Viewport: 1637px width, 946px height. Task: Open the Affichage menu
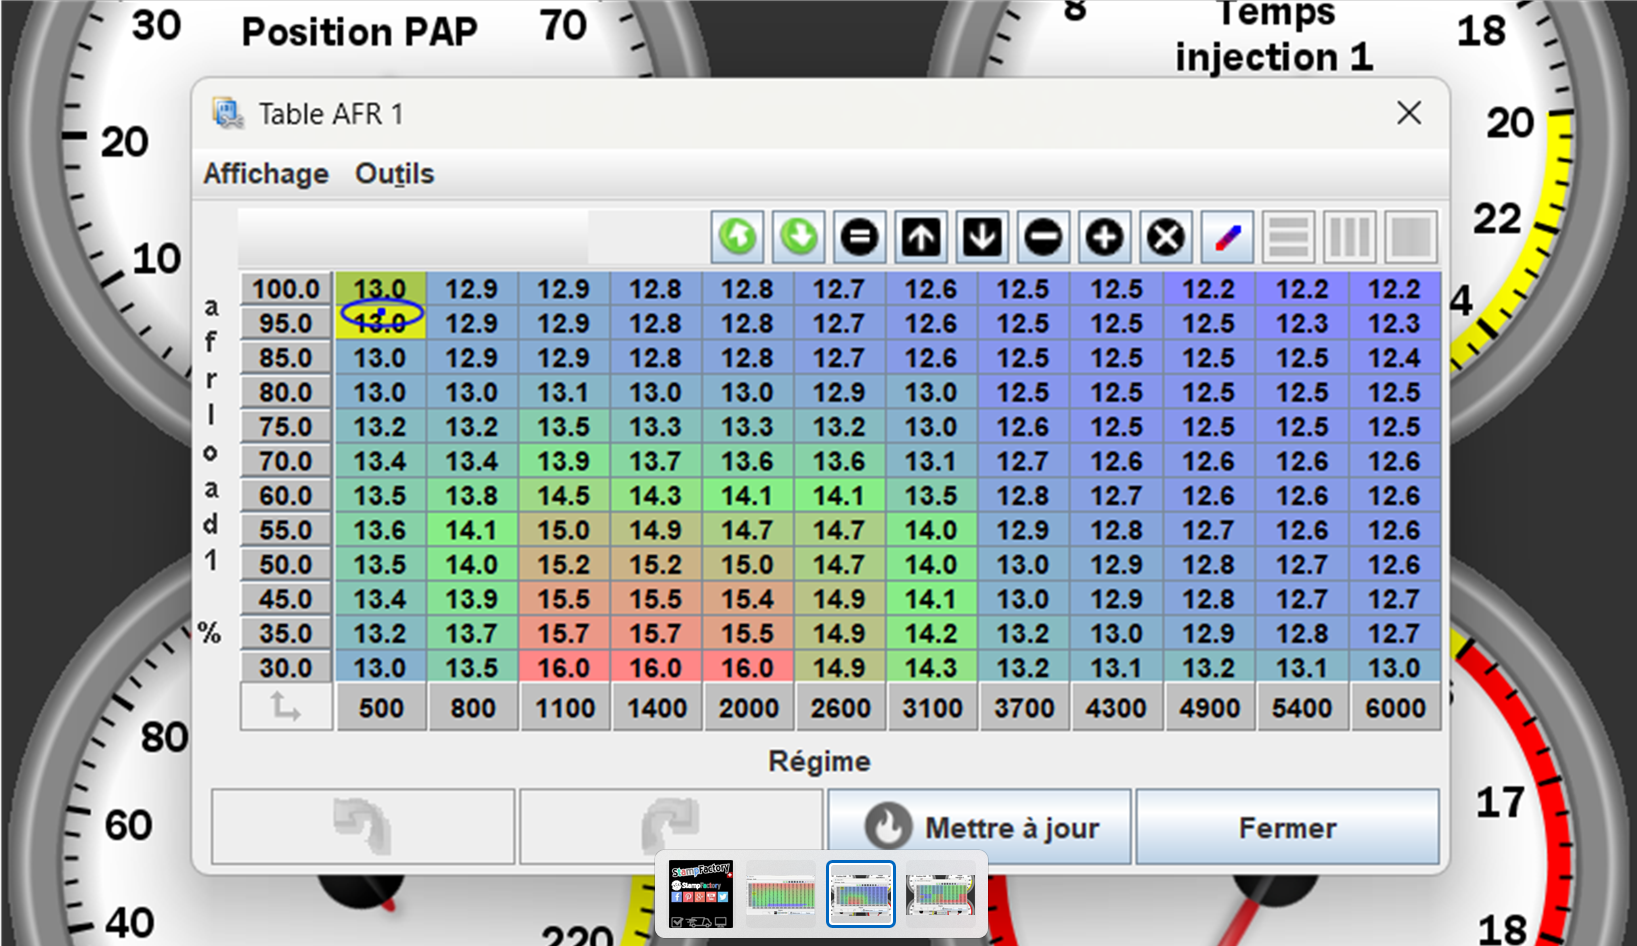click(x=266, y=174)
